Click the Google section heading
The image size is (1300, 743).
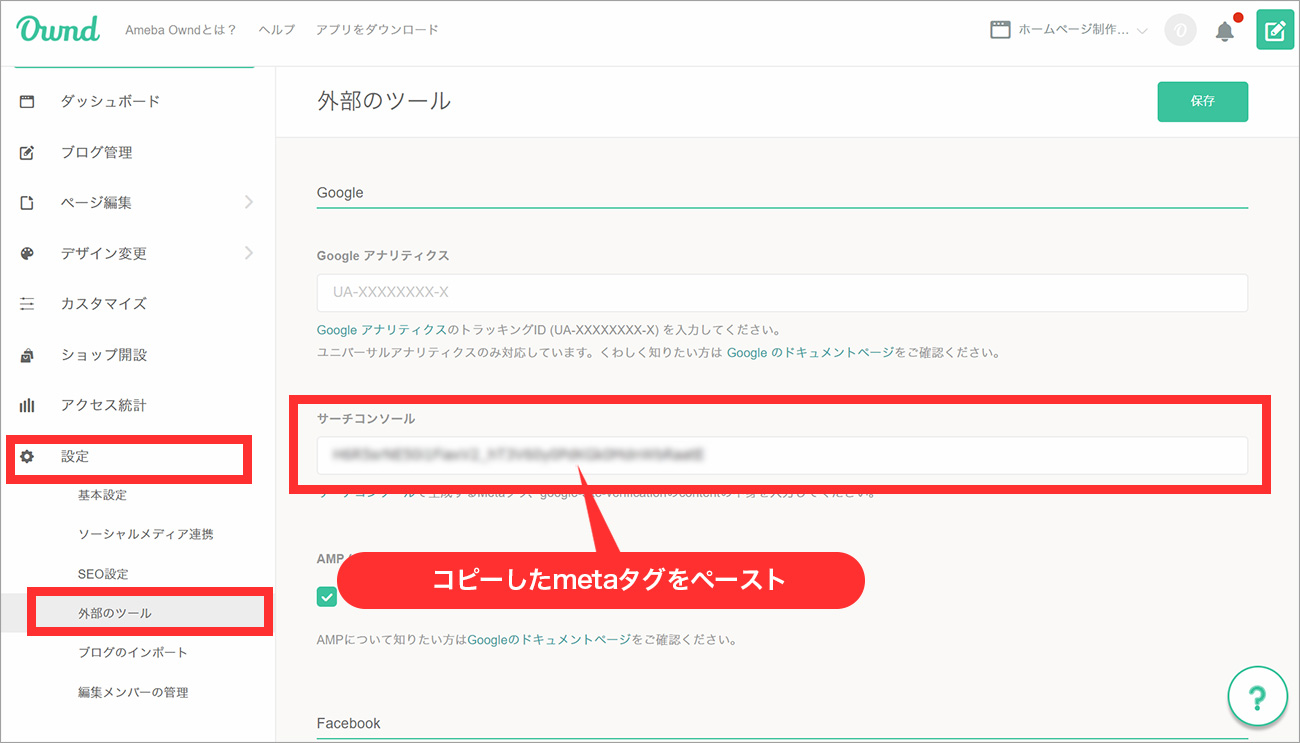[x=340, y=192]
